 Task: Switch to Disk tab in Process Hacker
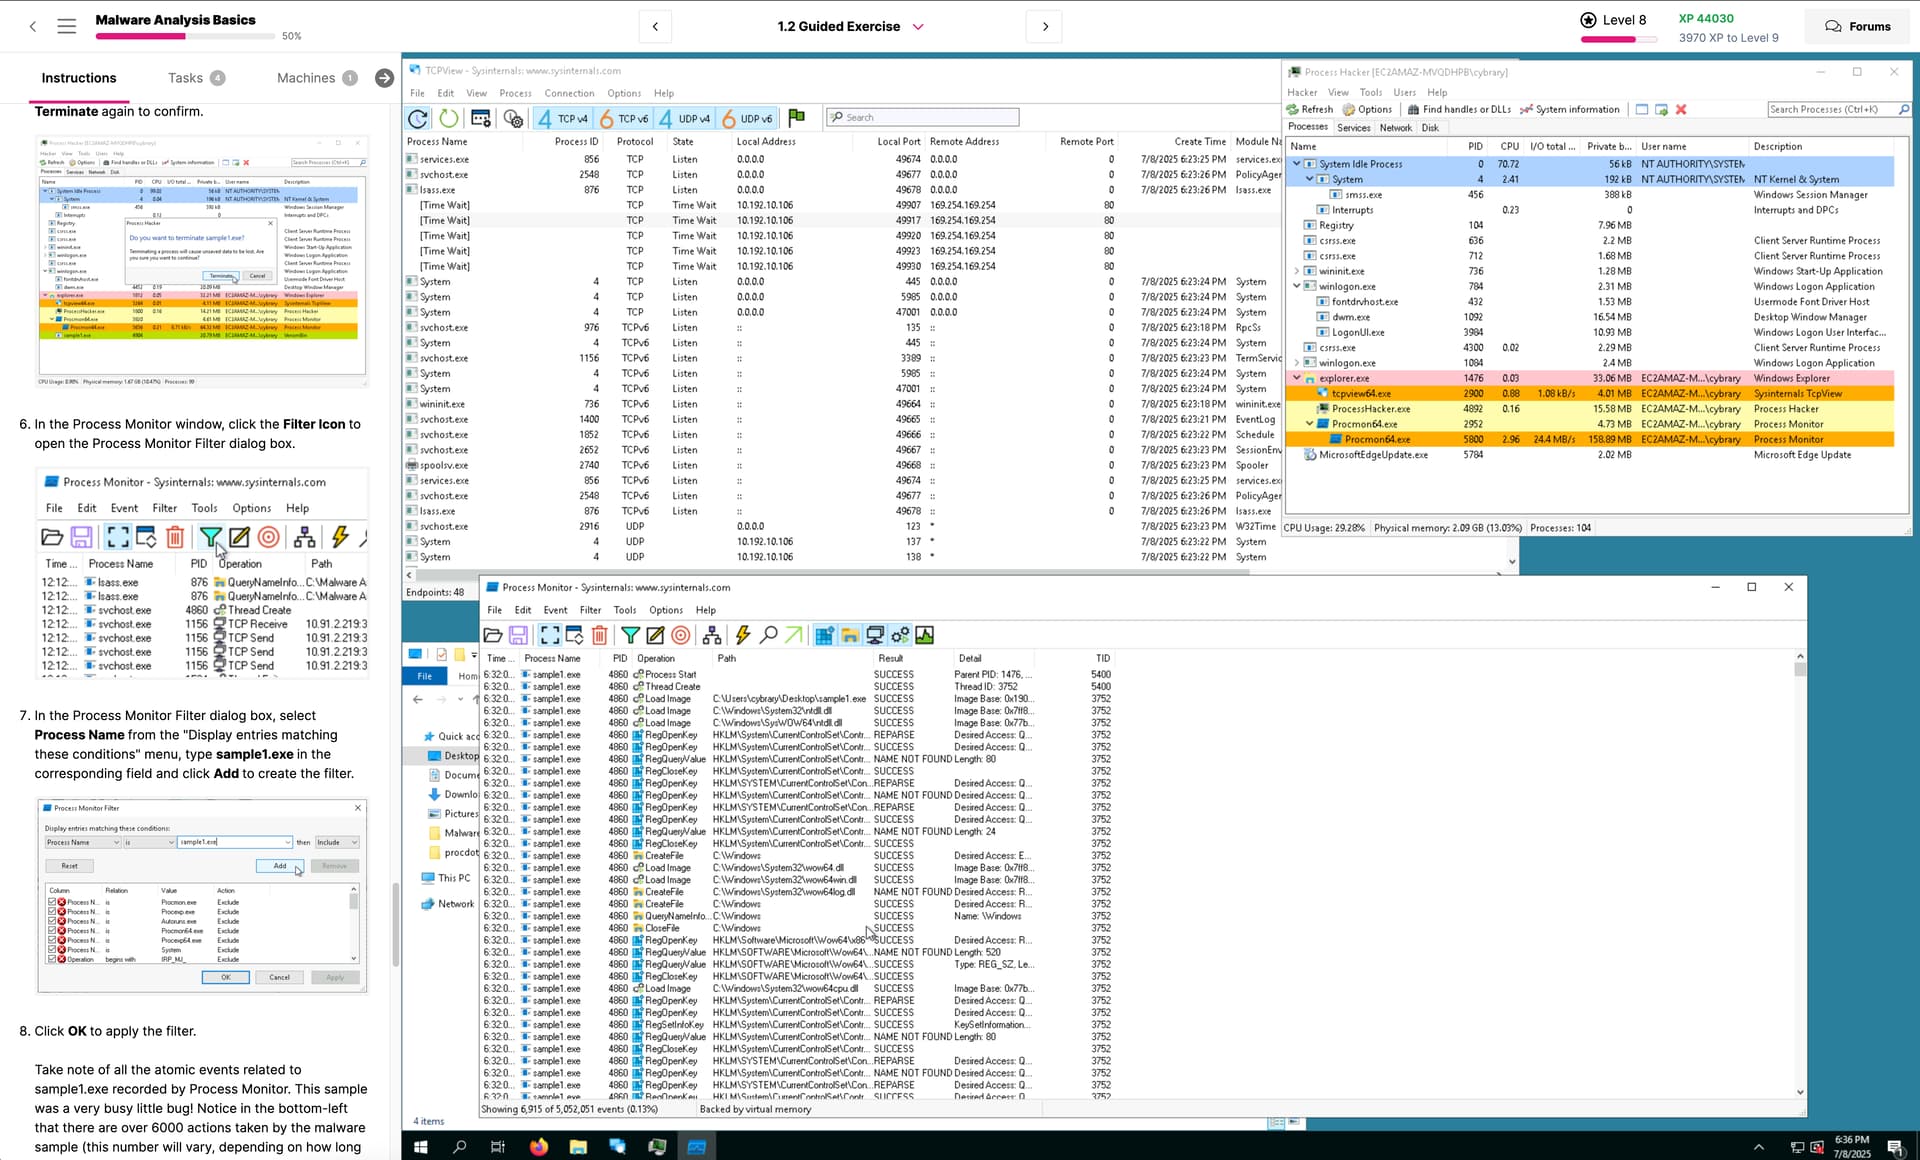tap(1430, 128)
